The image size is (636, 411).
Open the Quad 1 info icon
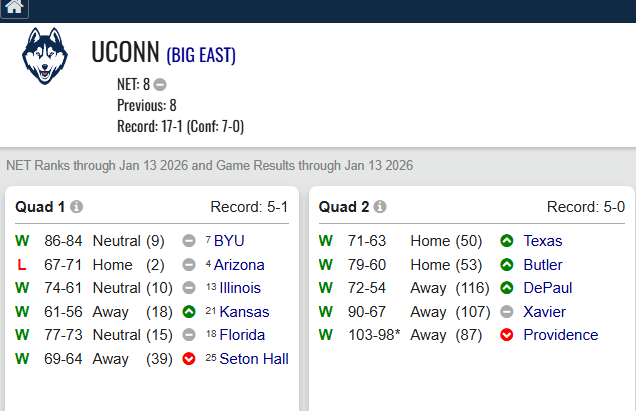pyautogui.click(x=77, y=207)
